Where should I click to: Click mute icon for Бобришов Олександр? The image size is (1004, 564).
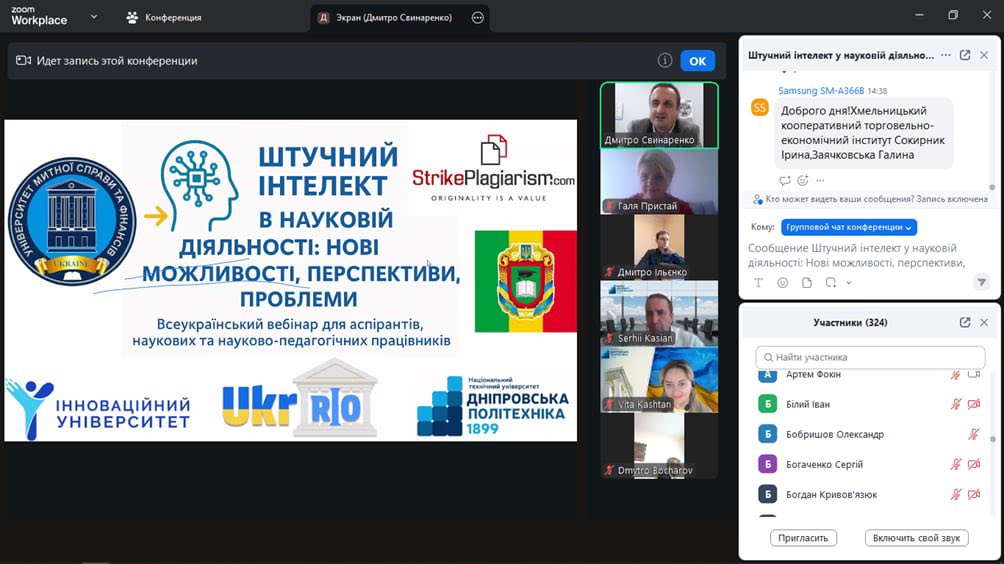pyautogui.click(x=974, y=435)
